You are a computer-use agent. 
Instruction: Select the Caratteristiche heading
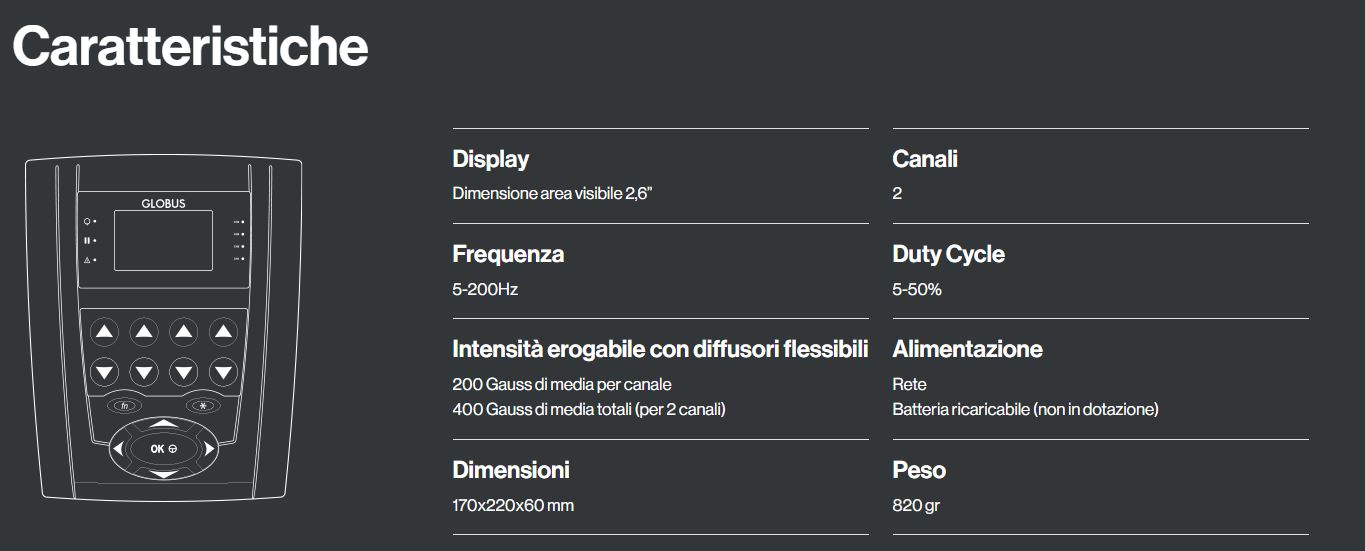(190, 46)
